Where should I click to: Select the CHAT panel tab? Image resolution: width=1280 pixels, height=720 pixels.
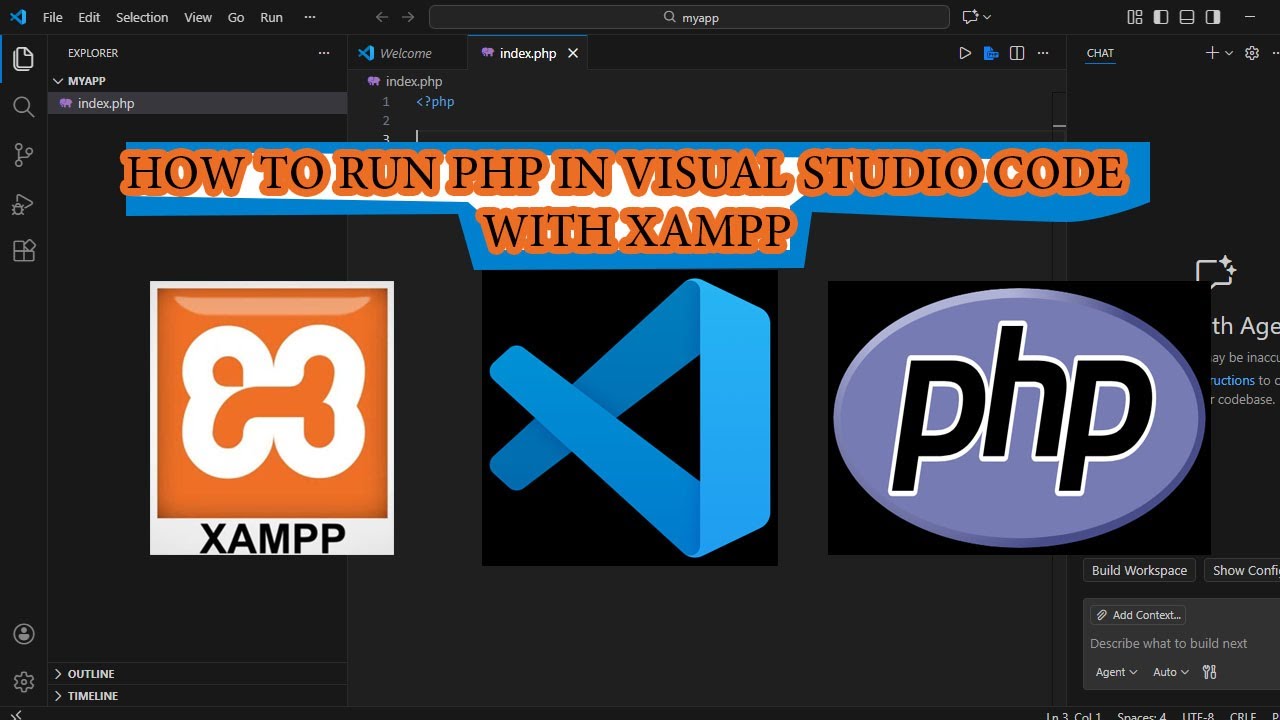pos(1100,53)
